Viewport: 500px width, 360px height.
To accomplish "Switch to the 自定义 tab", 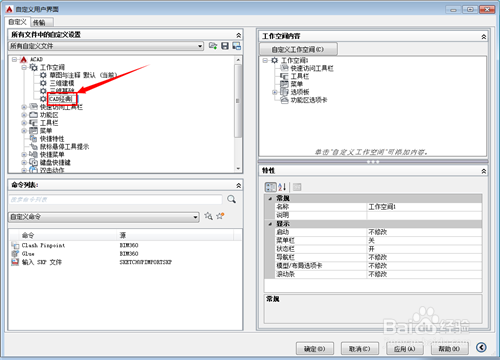I will tap(18, 22).
